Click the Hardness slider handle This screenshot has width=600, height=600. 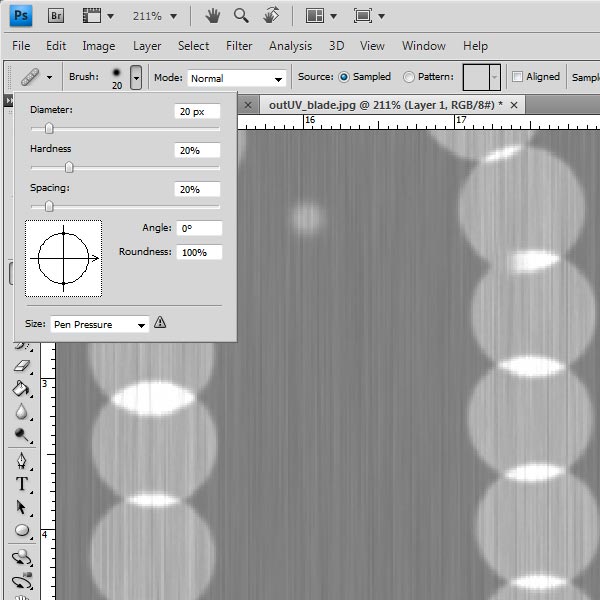[x=69, y=167]
